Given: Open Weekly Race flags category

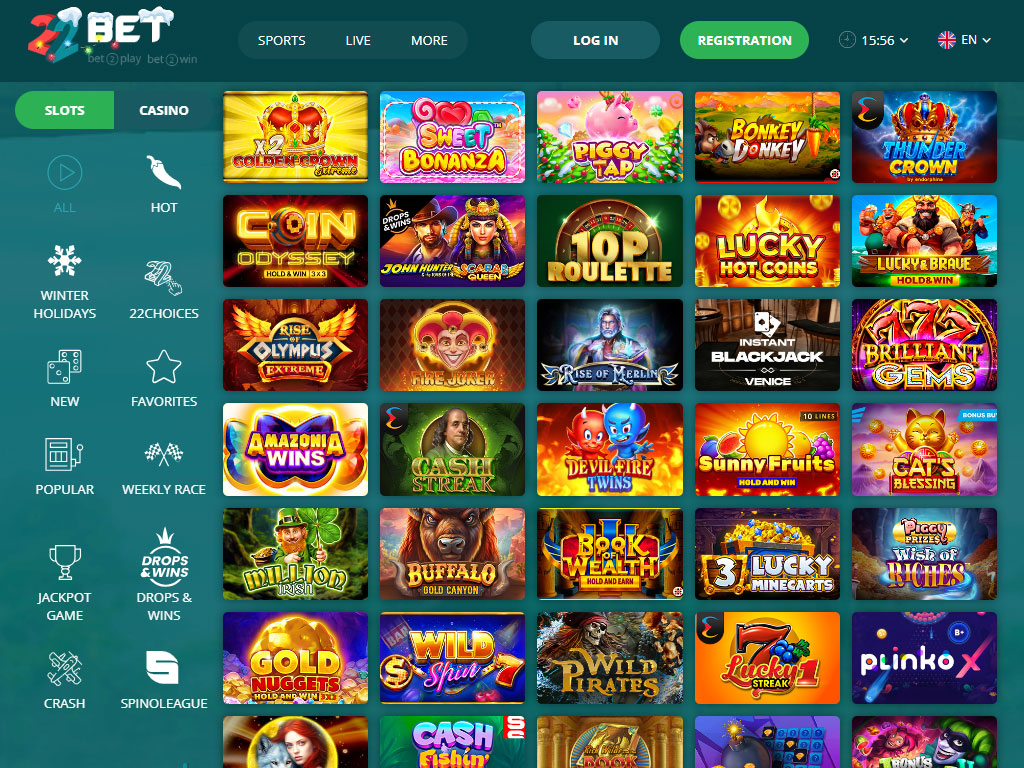Looking at the screenshot, I should [163, 454].
